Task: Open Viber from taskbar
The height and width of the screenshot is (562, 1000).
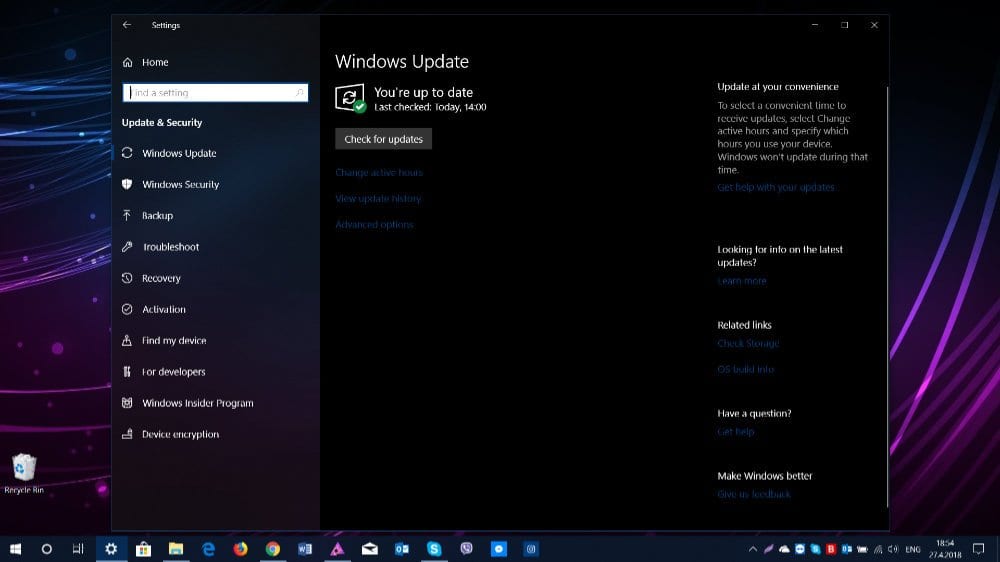Action: [466, 549]
